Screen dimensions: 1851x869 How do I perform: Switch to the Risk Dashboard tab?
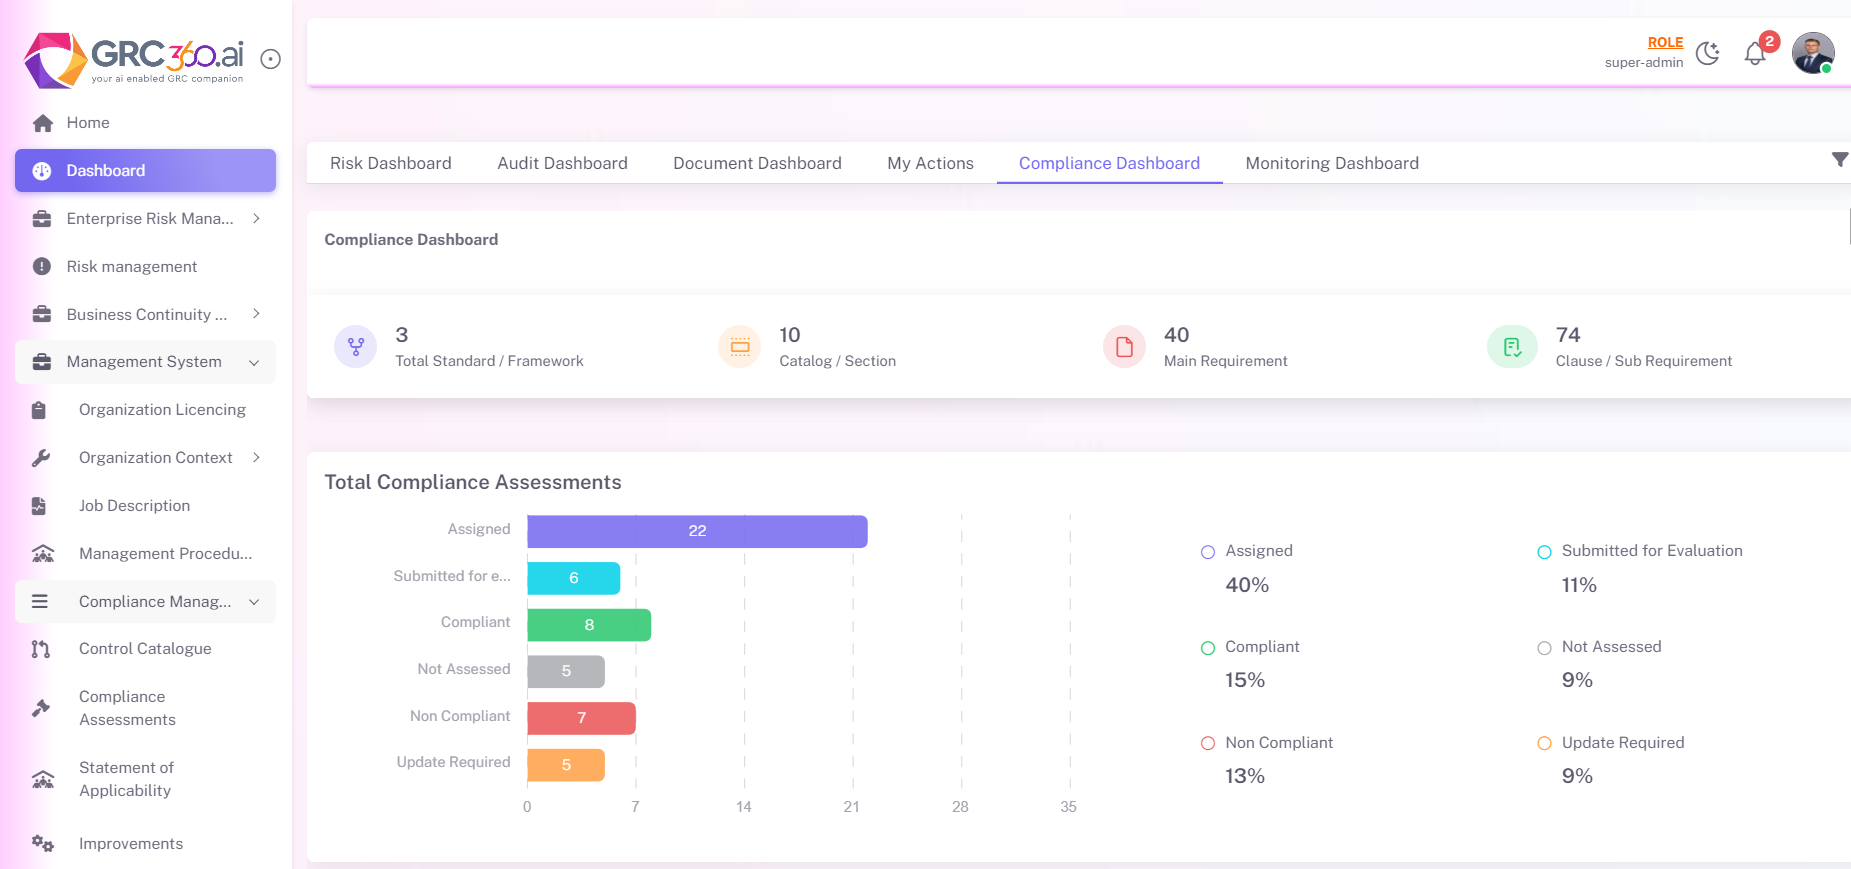tap(390, 163)
